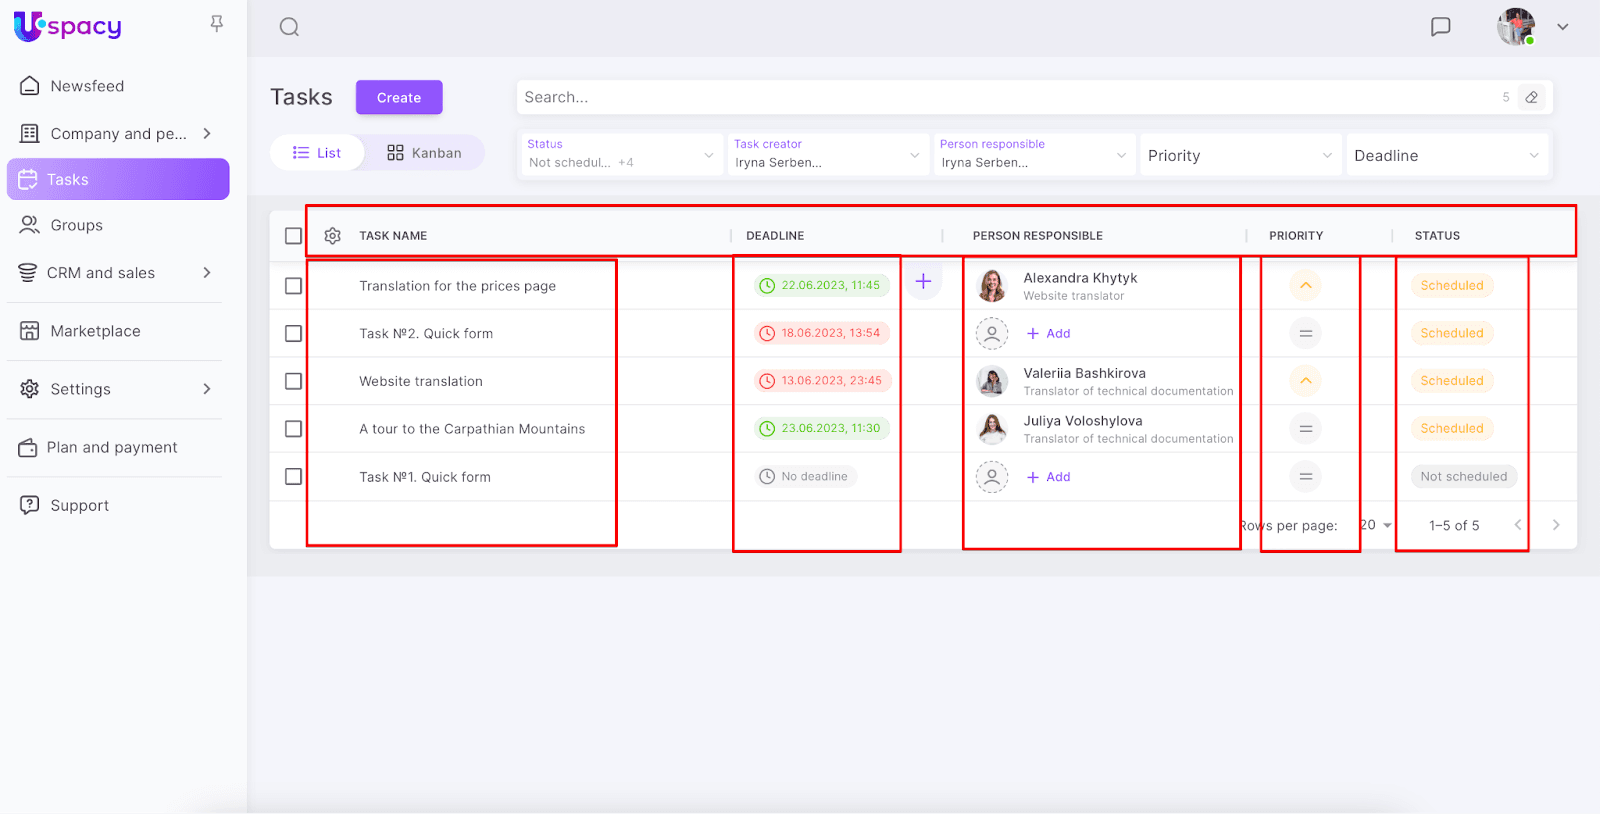The image size is (1600, 814).
Task: Add responsible person for Task №2
Action: pyautogui.click(x=1049, y=334)
